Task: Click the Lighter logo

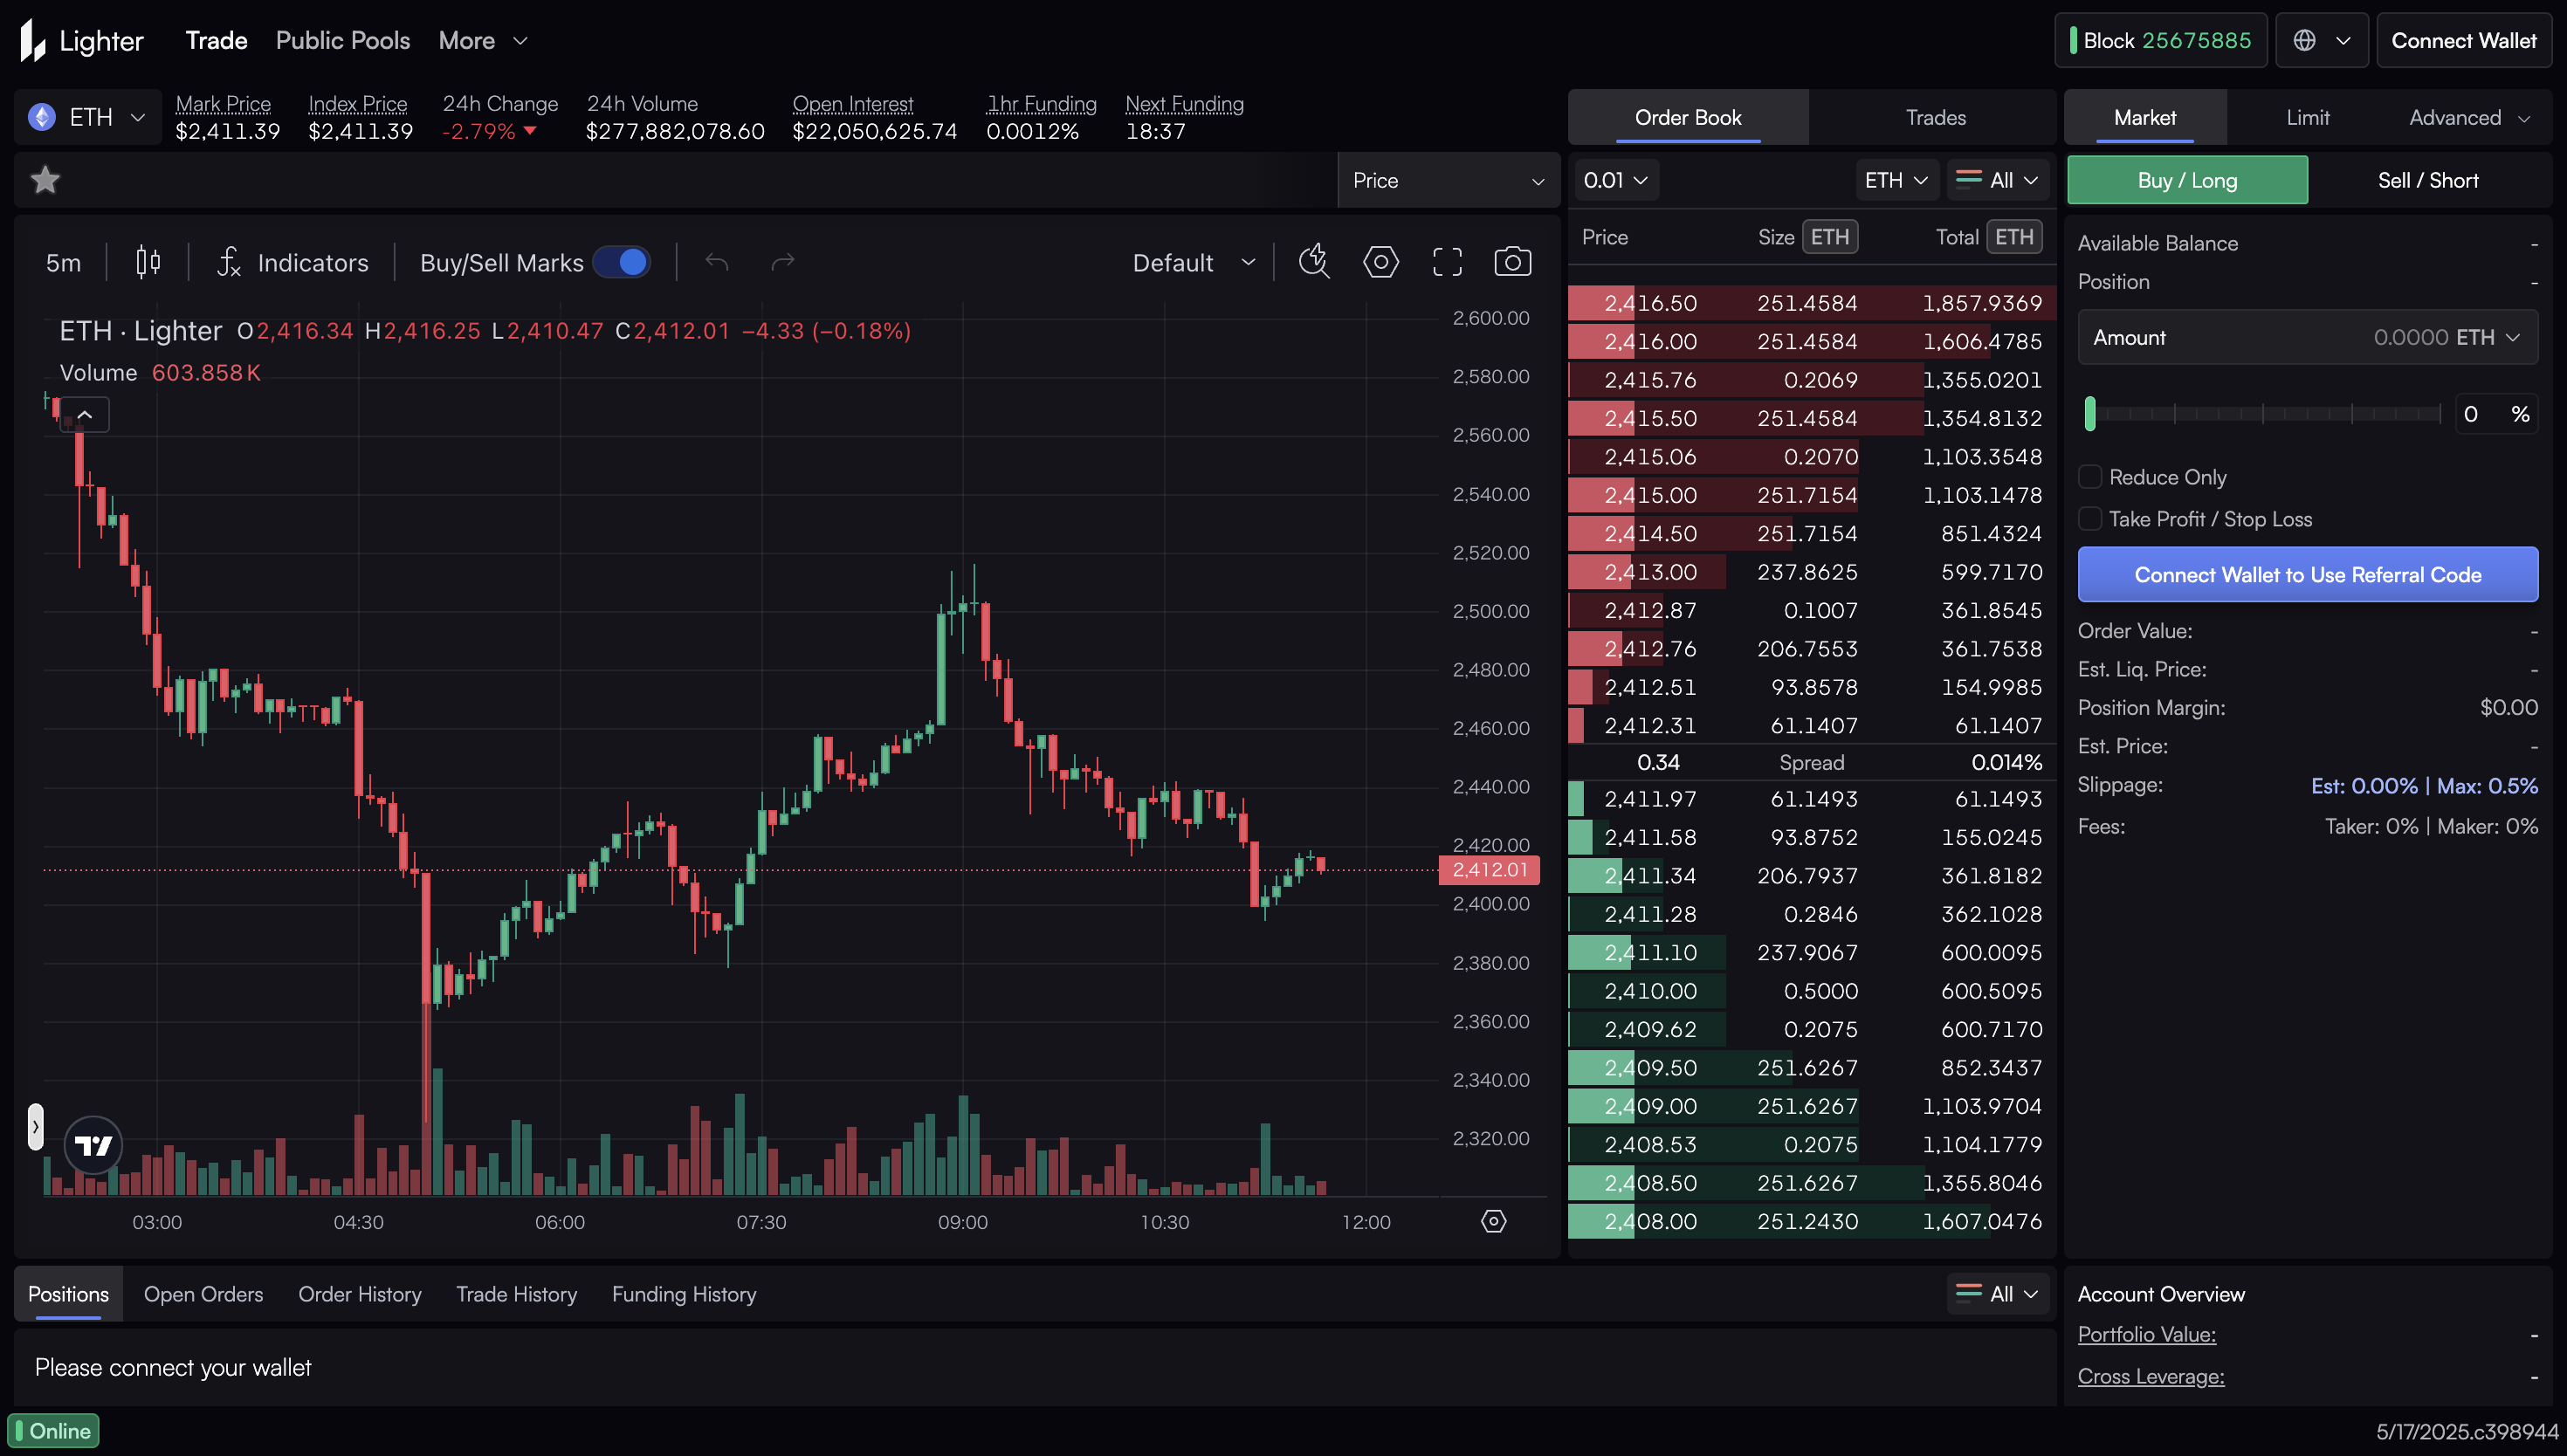Action: point(82,40)
